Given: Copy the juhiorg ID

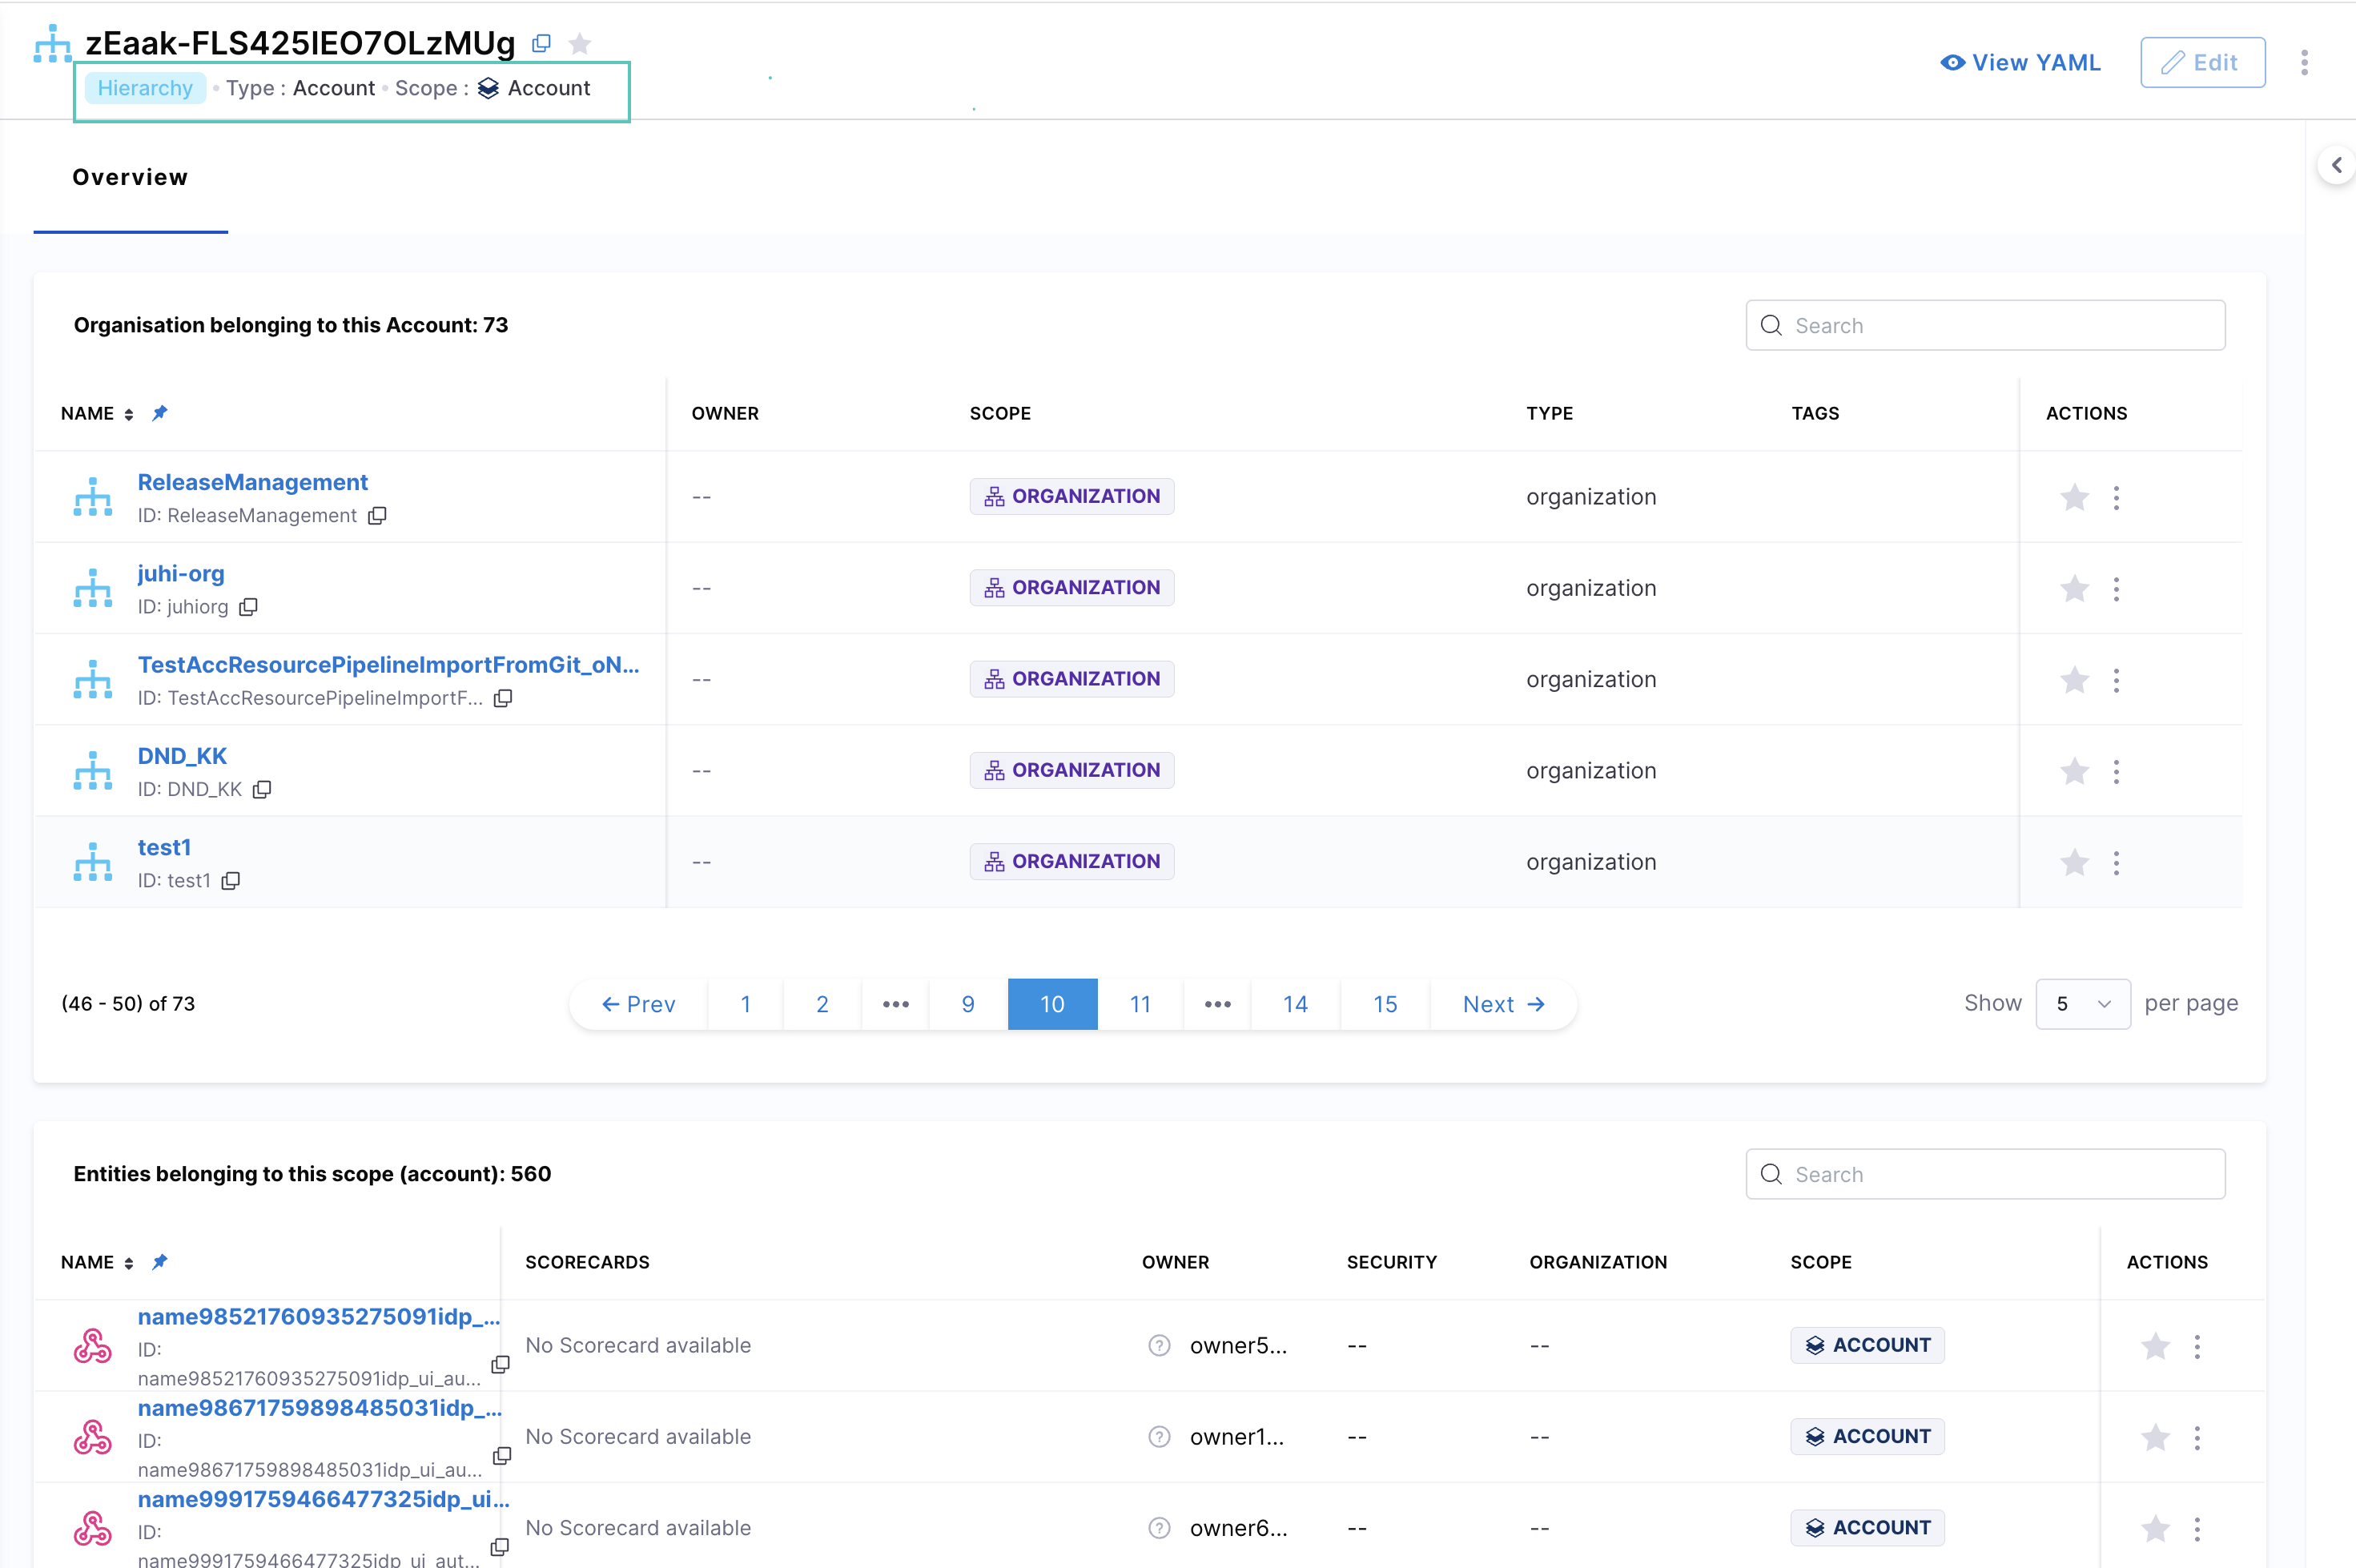Looking at the screenshot, I should 249,607.
